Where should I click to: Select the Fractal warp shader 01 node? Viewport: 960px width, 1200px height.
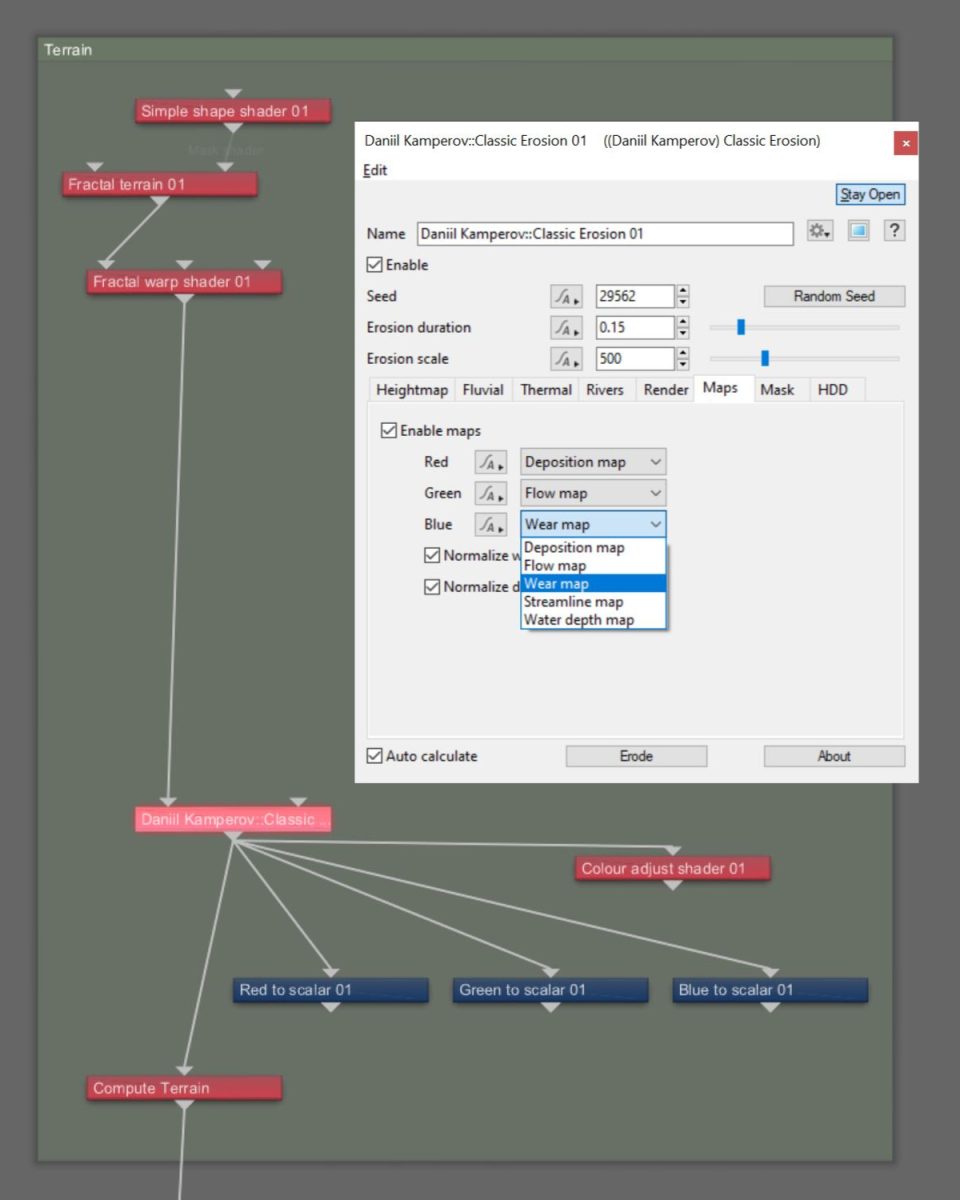pyautogui.click(x=184, y=282)
